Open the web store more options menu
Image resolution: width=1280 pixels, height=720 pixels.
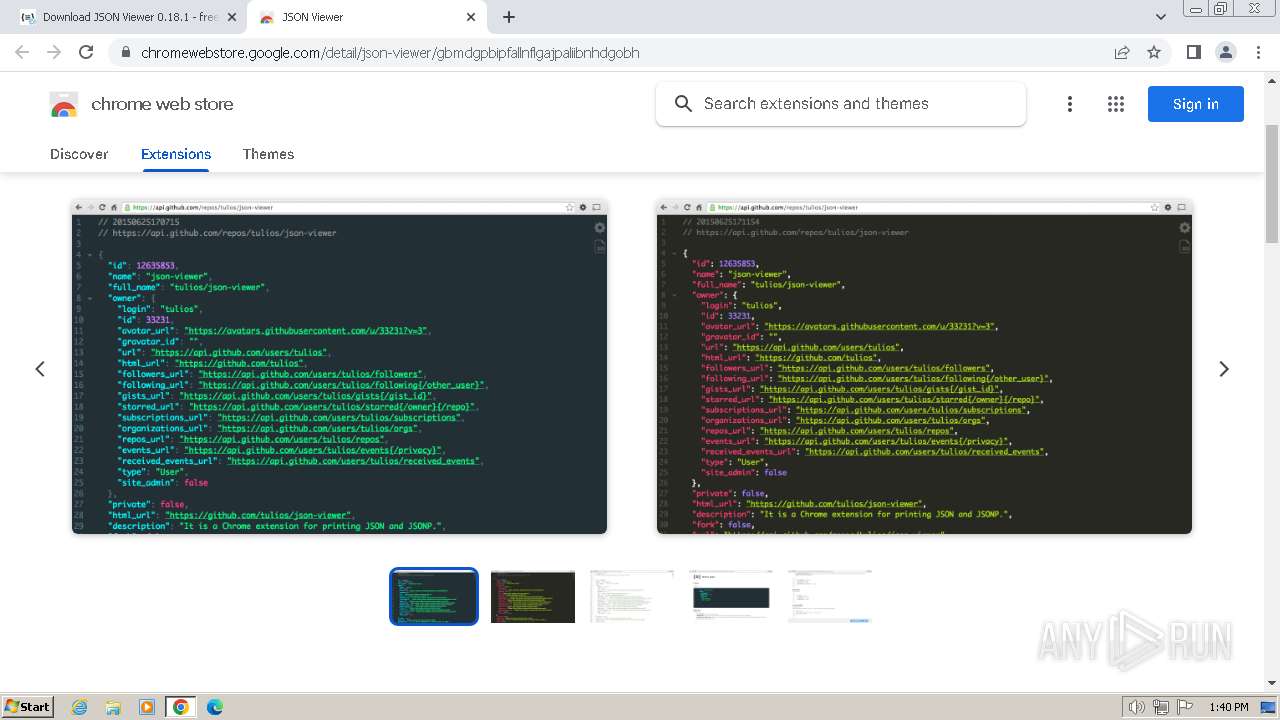click(1070, 104)
